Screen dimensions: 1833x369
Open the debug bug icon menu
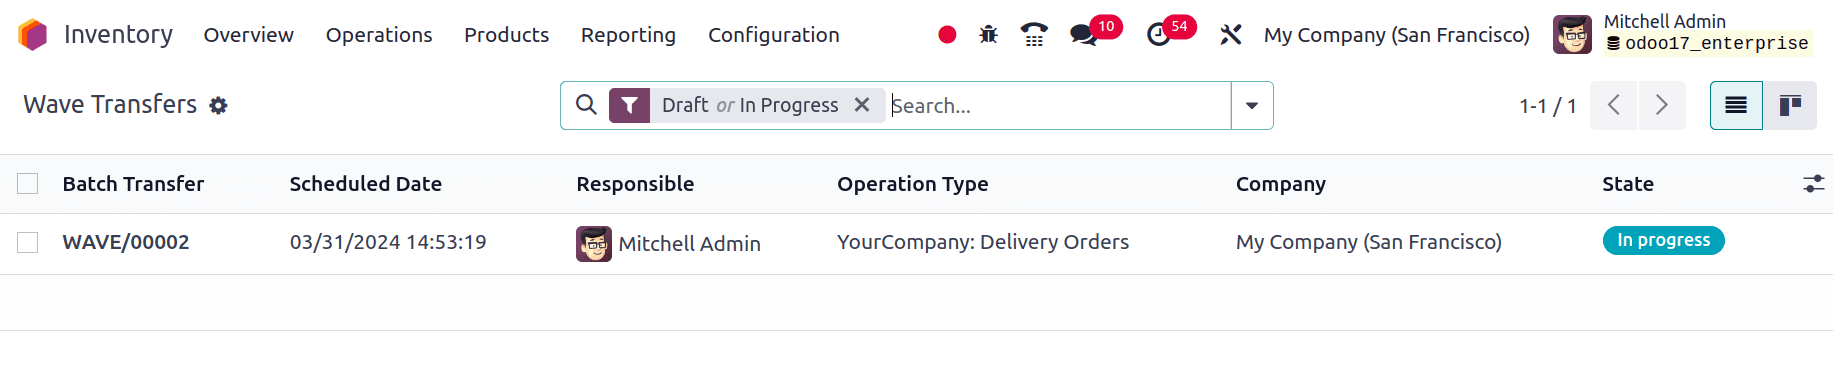click(x=989, y=35)
